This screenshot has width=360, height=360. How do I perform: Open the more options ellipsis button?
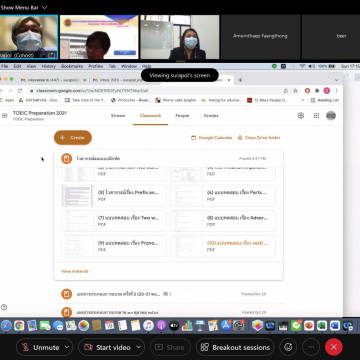(311, 347)
